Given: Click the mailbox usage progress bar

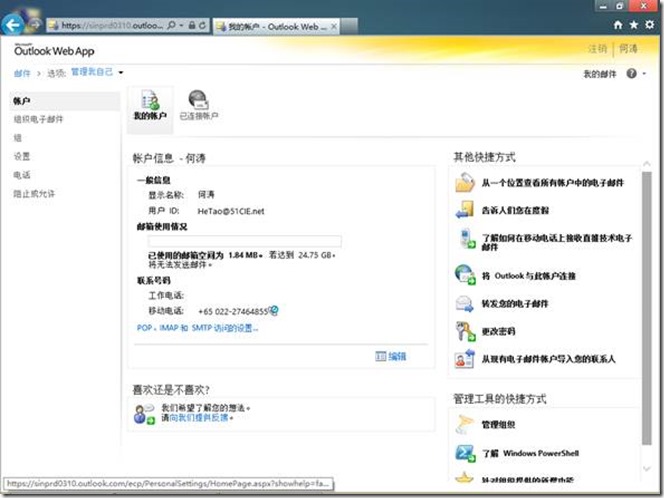Looking at the screenshot, I should [x=245, y=241].
